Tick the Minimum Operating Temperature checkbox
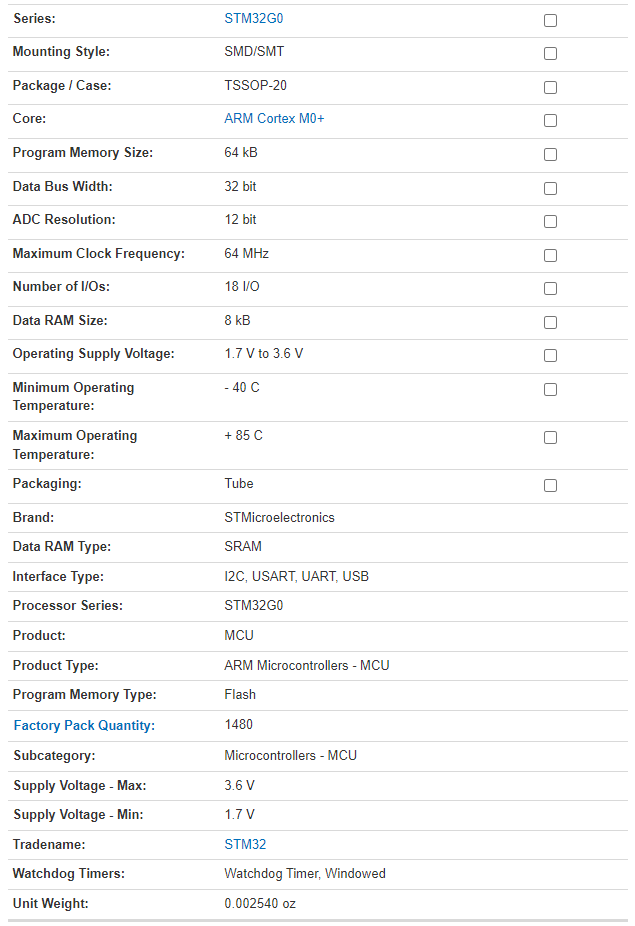 (550, 389)
